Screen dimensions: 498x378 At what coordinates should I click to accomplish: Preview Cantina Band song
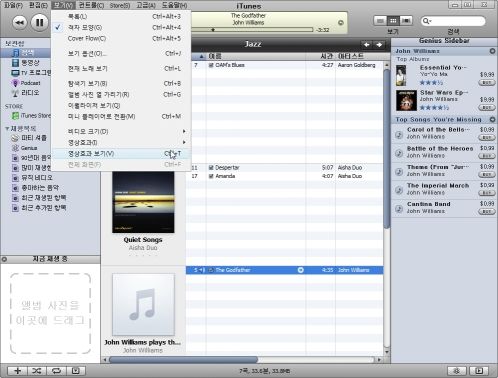click(x=399, y=209)
